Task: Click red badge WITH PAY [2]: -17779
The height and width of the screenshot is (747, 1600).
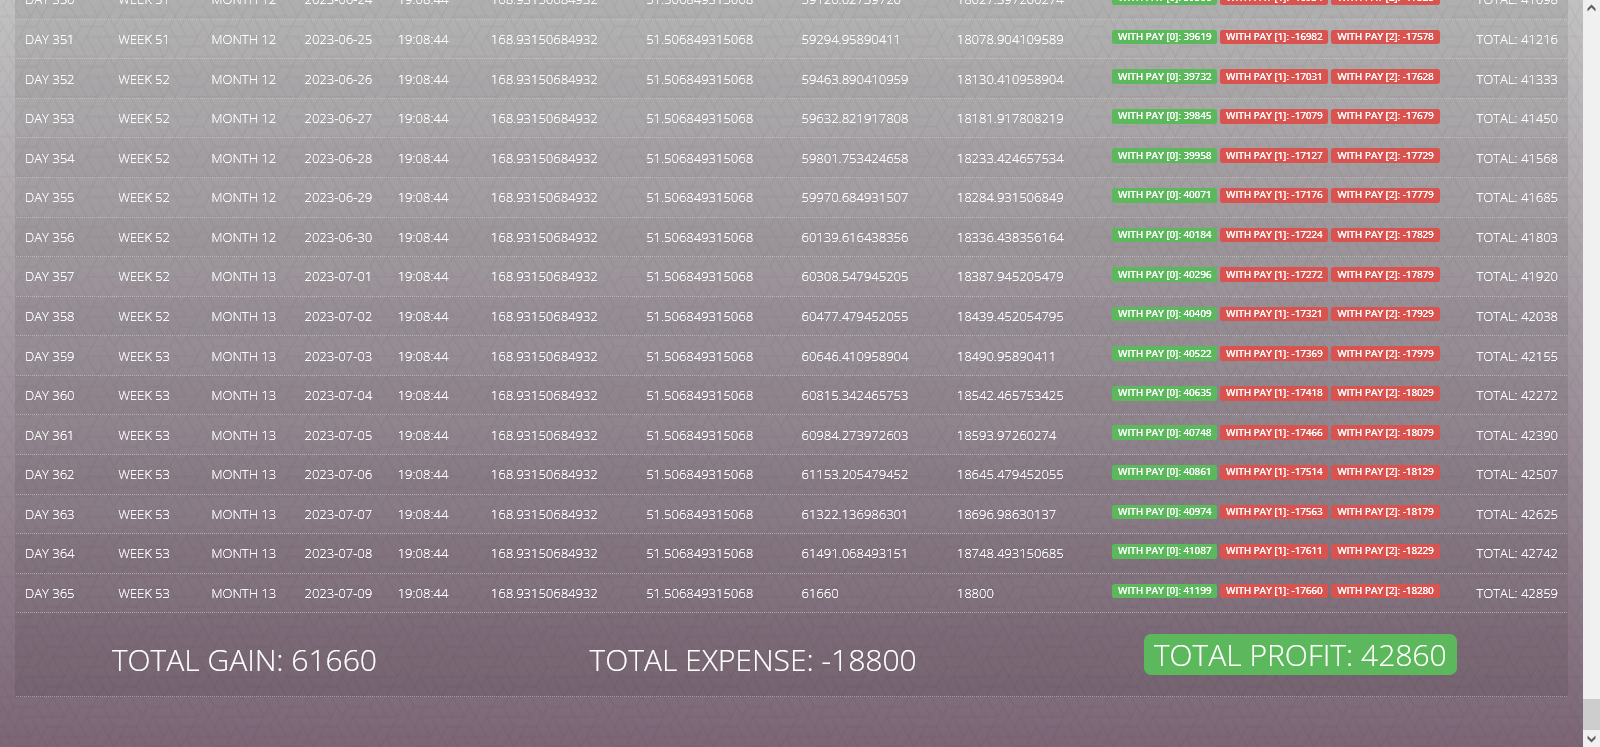Action: [1385, 195]
